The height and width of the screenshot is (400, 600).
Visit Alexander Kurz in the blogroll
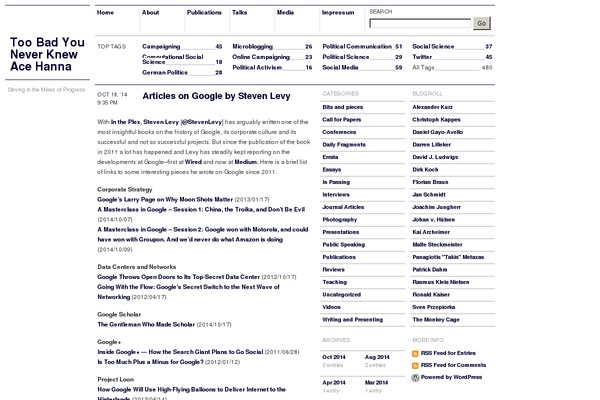(433, 107)
